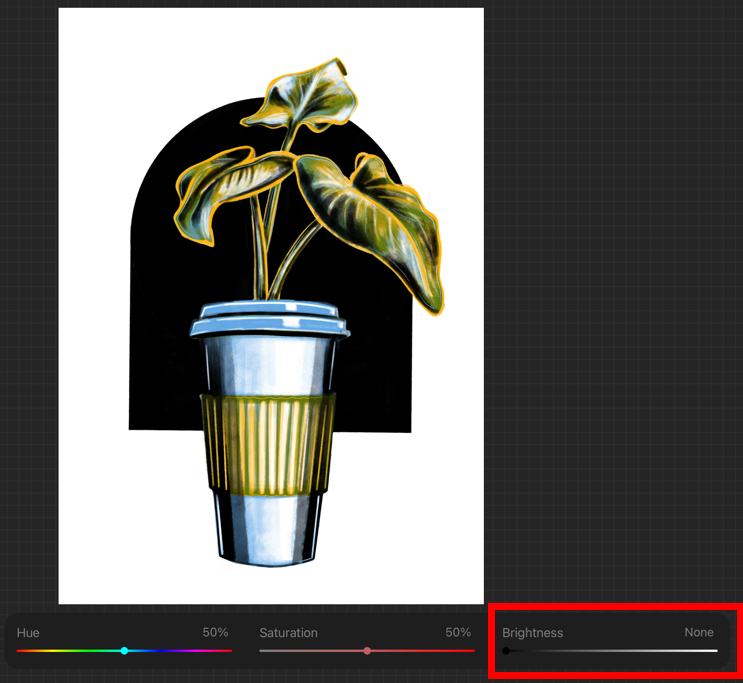The width and height of the screenshot is (743, 683).
Task: Click the Hue label
Action: [x=28, y=633]
